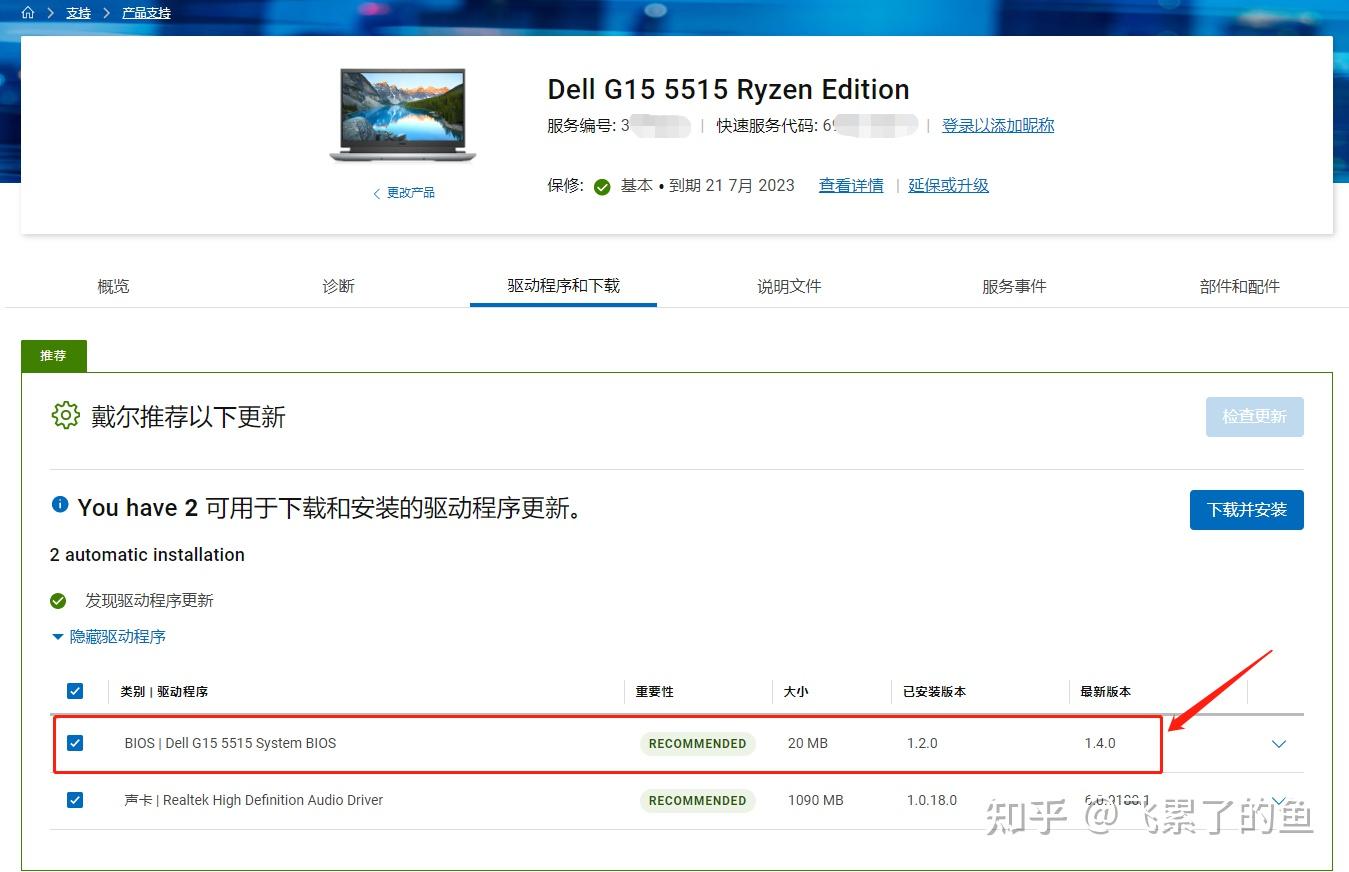The height and width of the screenshot is (872, 1349).
Task: Expand details of the BIOS update row
Action: (1278, 743)
